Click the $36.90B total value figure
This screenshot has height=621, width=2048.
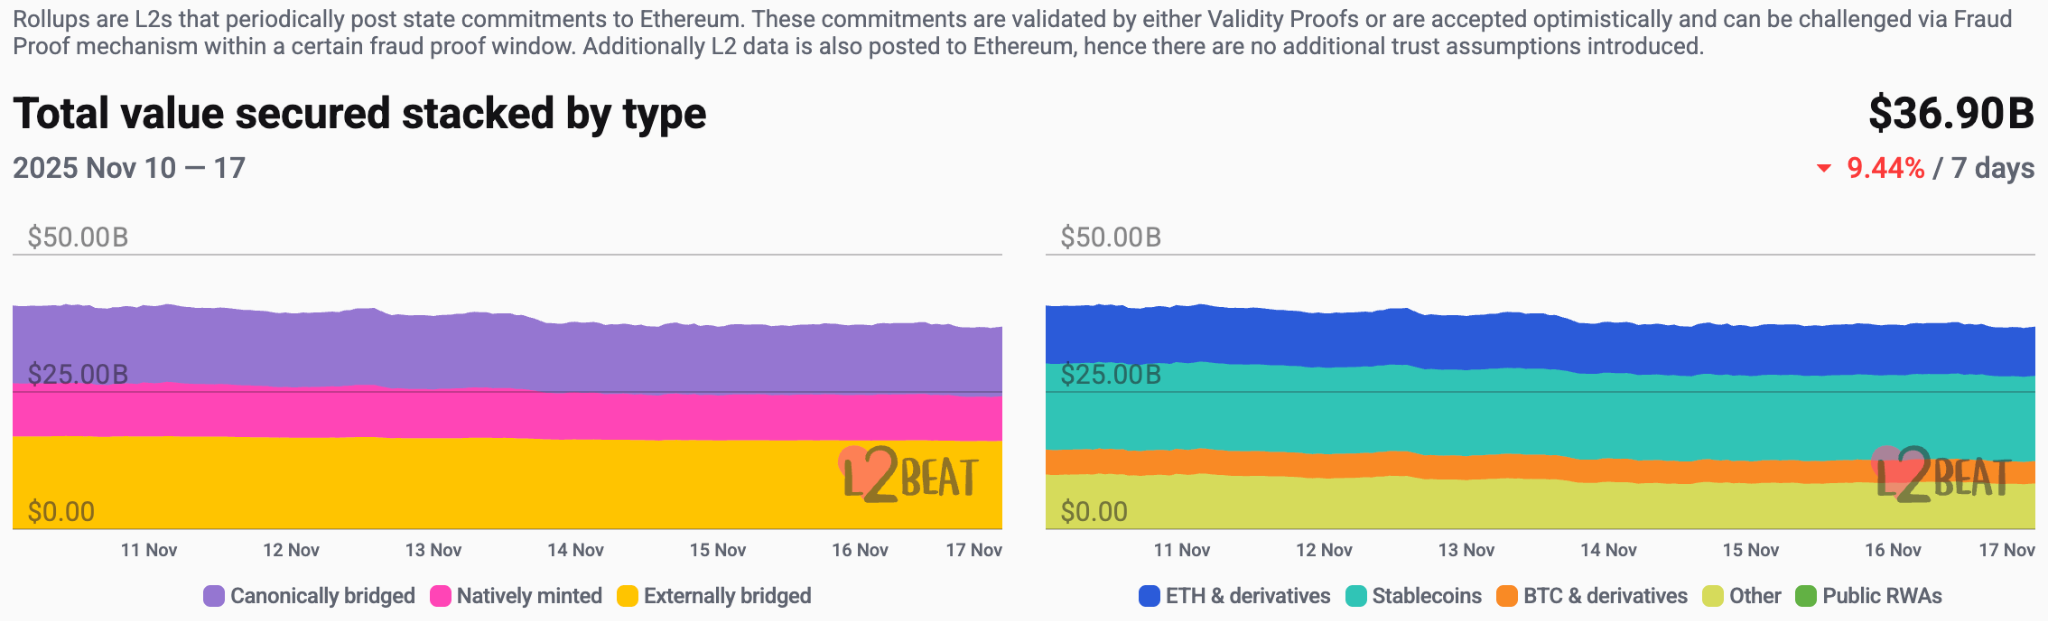(1951, 113)
